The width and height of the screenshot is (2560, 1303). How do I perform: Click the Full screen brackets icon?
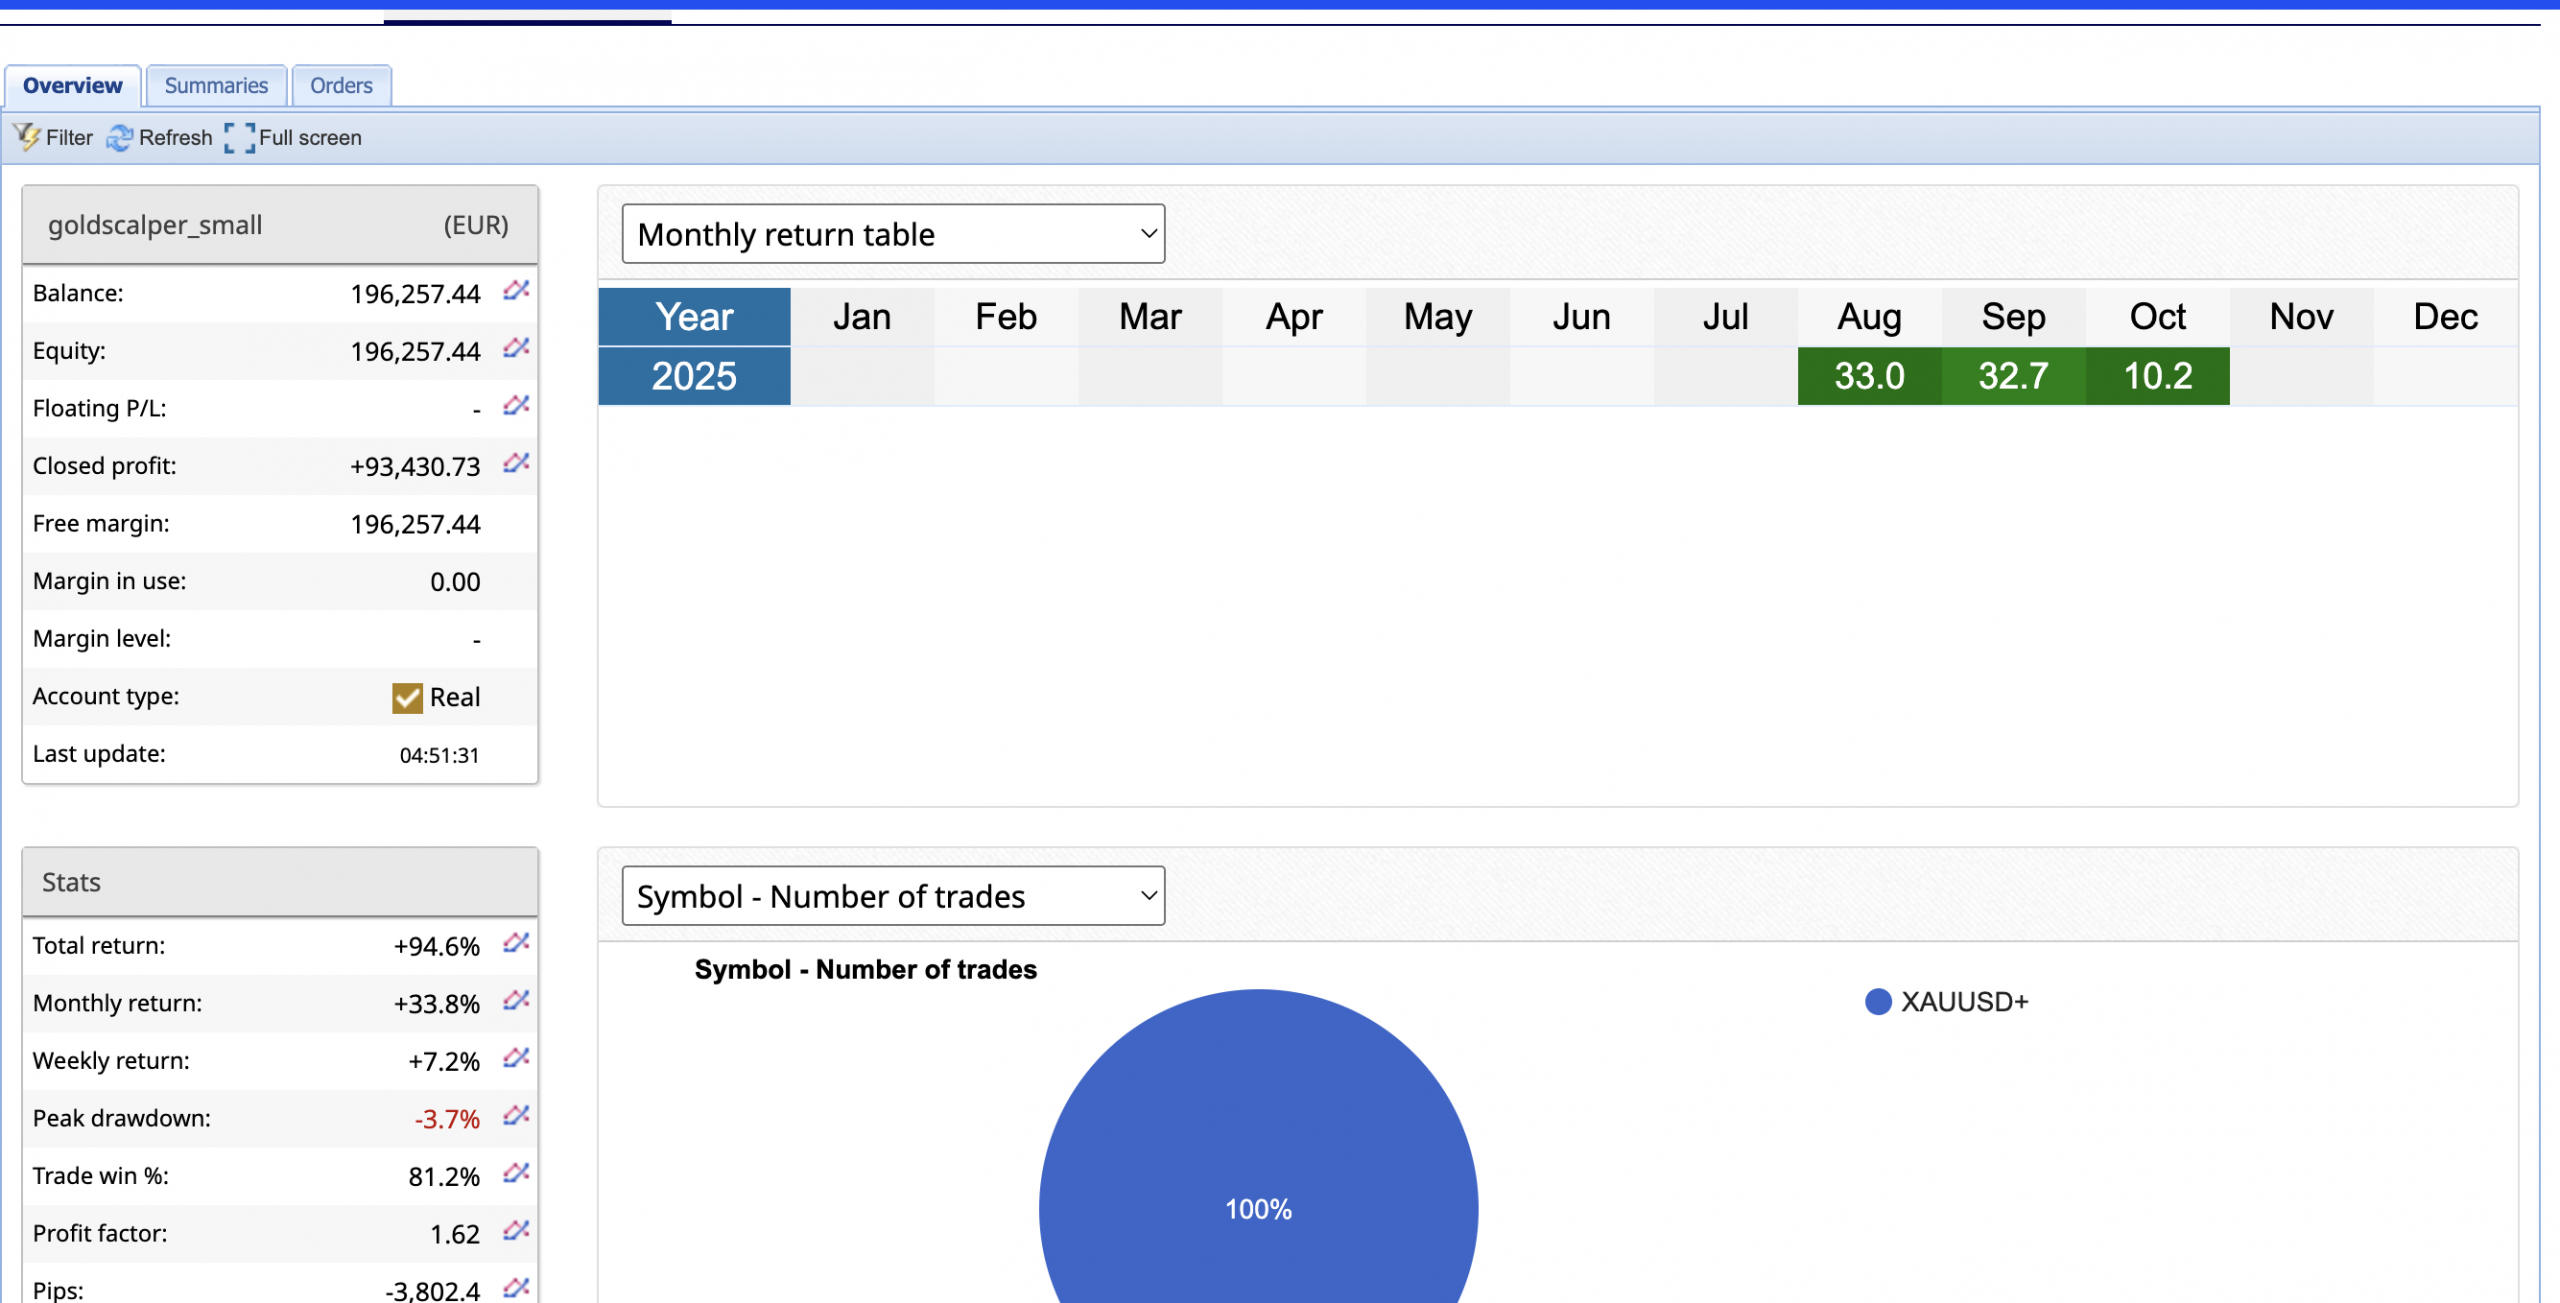tap(239, 137)
